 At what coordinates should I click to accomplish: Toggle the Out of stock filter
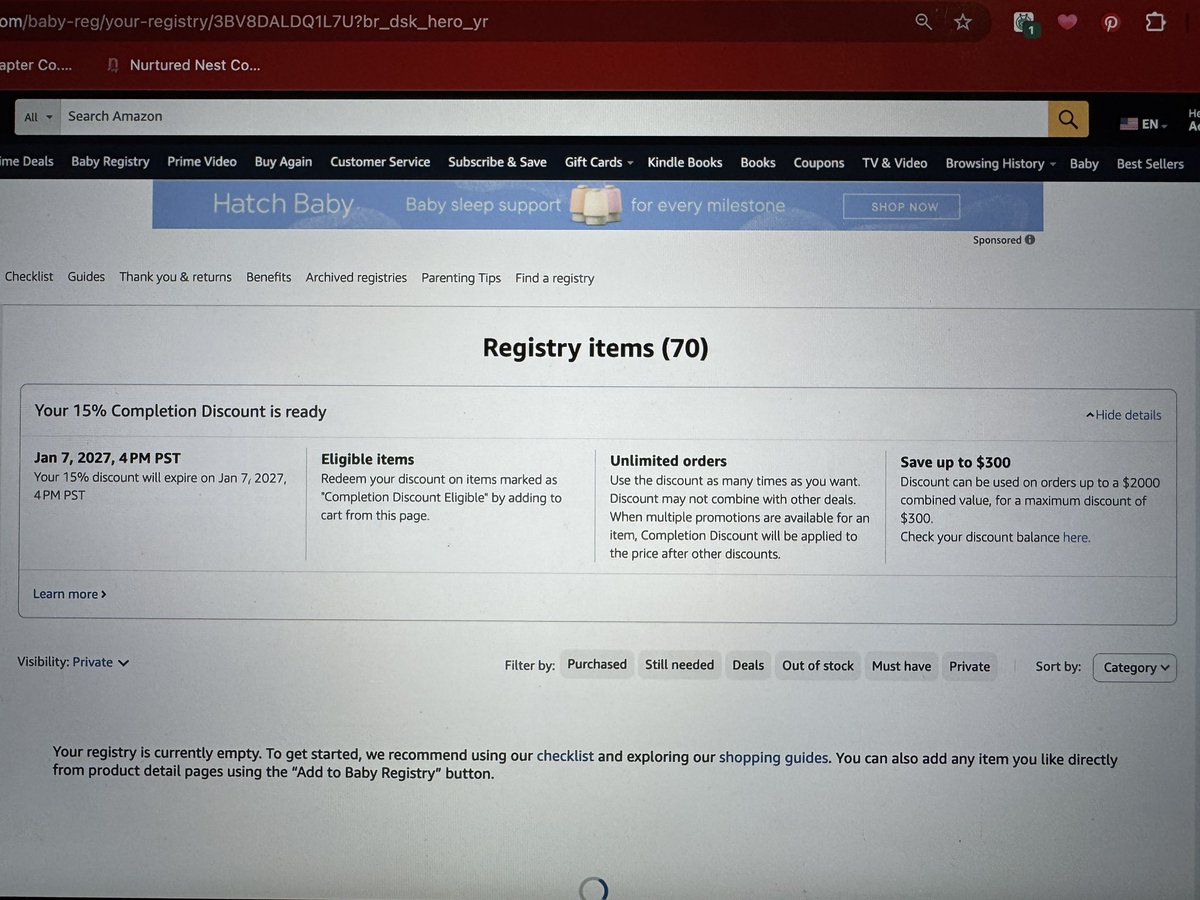pyautogui.click(x=818, y=666)
